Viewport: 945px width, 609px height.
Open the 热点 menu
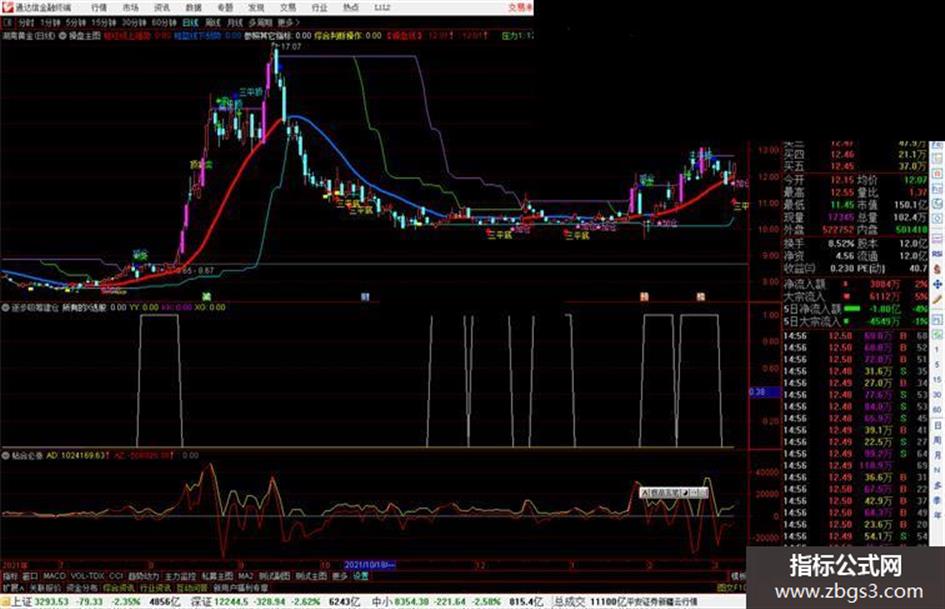(350, 7)
